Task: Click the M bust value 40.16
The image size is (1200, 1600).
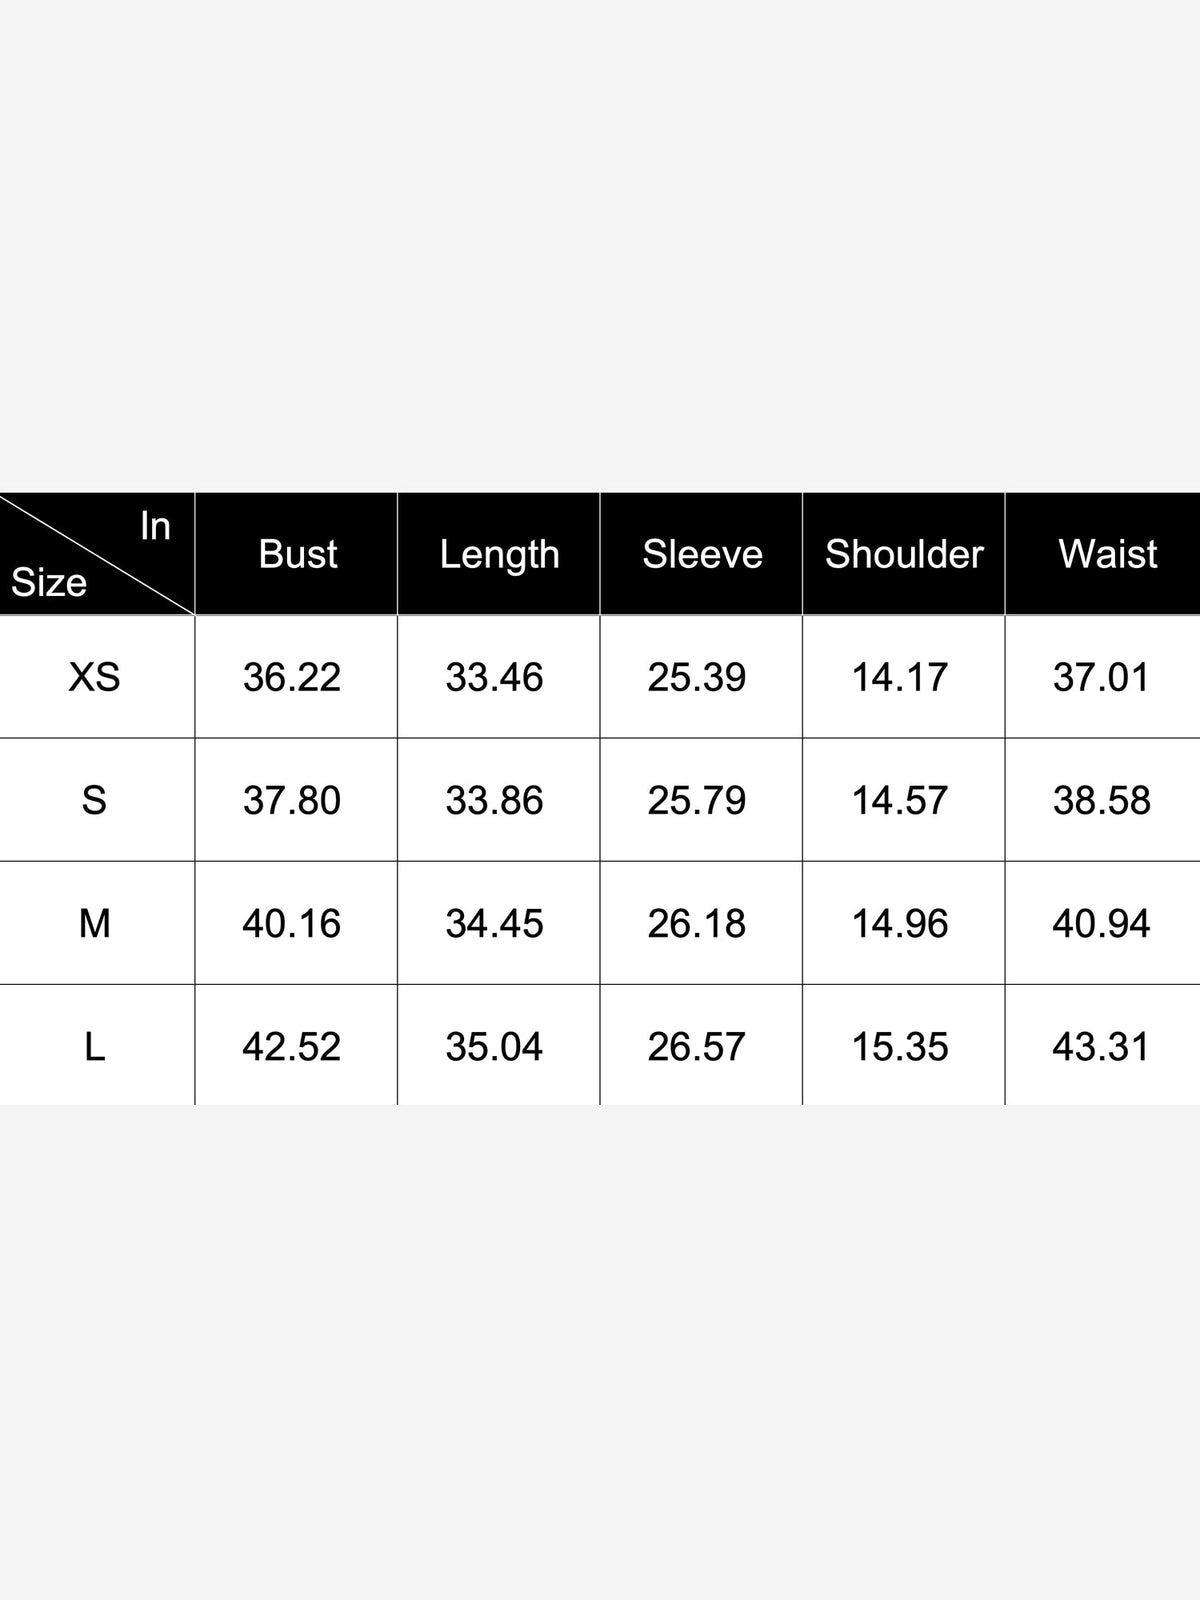Action: 292,923
